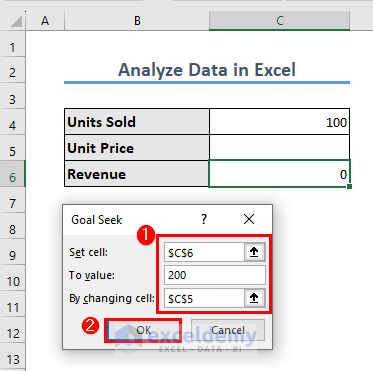Cancel the Goal Seek dialog
Image resolution: width=373 pixels, height=371 pixels.
(x=228, y=330)
